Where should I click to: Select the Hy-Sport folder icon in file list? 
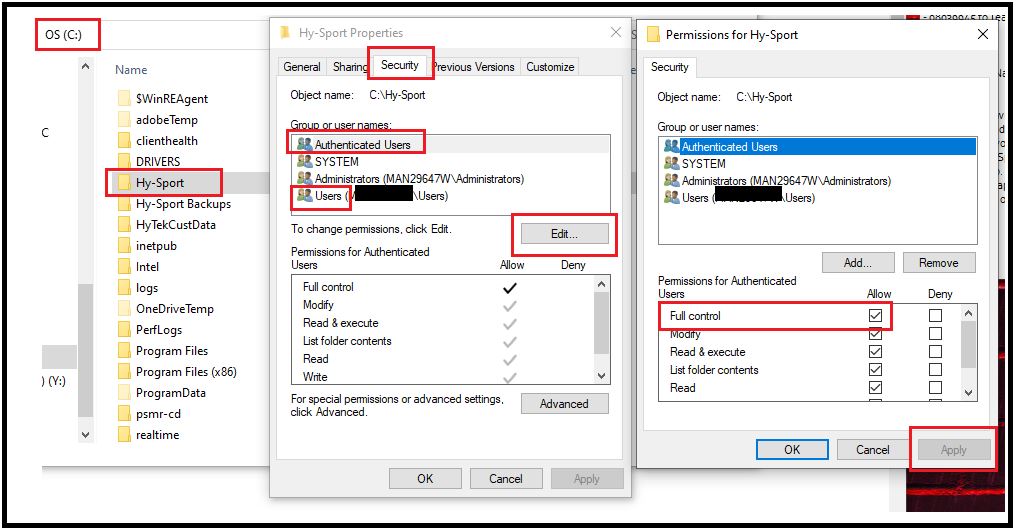[x=124, y=183]
